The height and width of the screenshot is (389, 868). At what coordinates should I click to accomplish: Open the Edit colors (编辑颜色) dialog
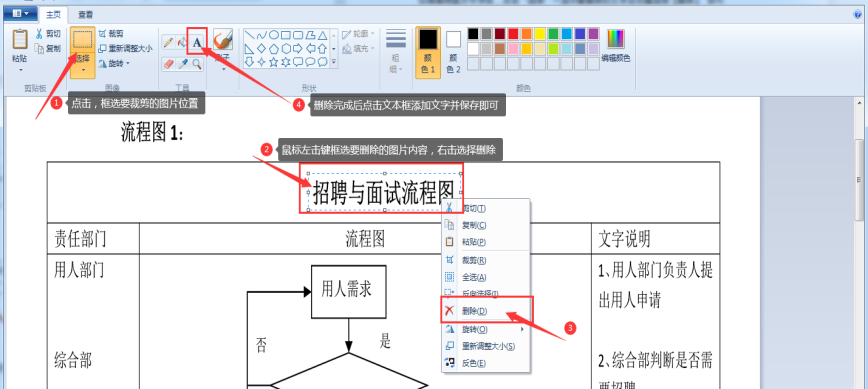coord(615,45)
